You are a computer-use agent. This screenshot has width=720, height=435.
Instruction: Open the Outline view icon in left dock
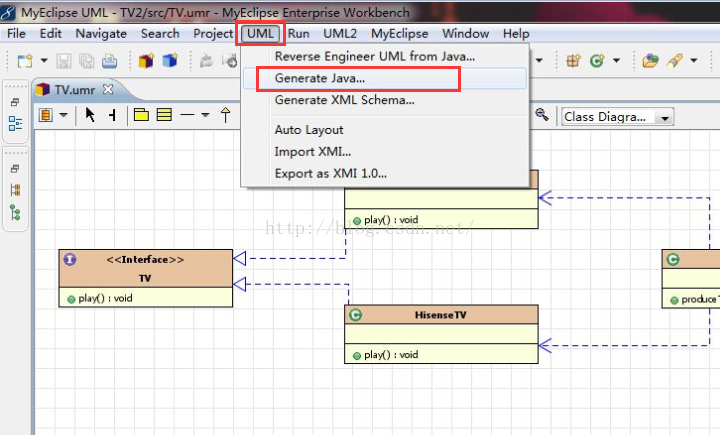[x=15, y=123]
